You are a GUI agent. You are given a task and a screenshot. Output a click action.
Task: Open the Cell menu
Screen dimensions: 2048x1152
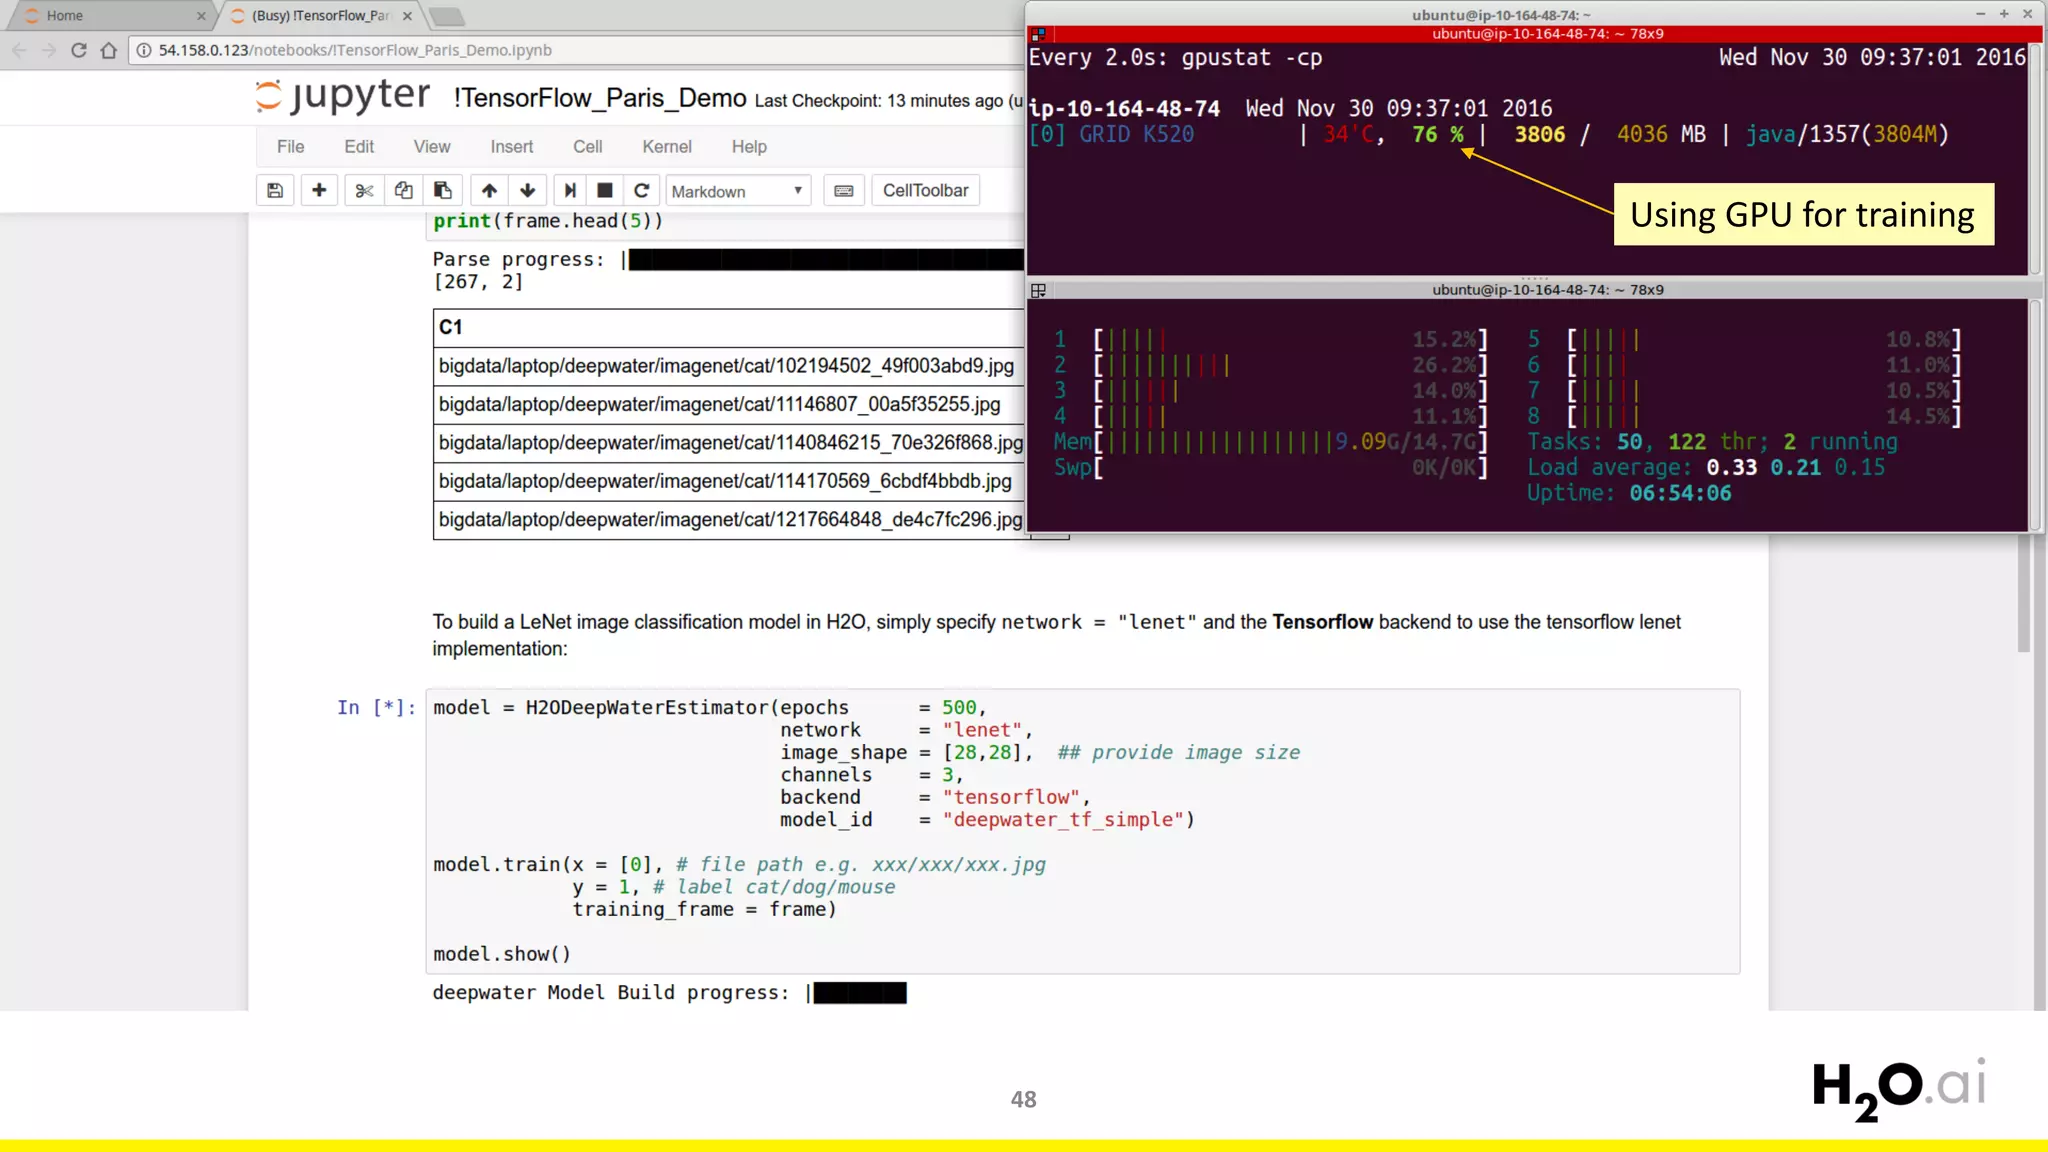point(587,147)
